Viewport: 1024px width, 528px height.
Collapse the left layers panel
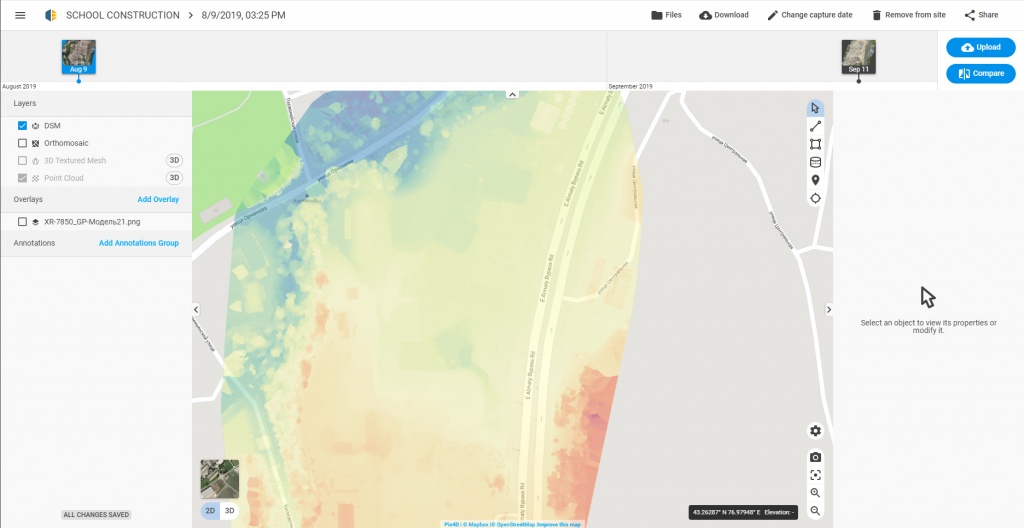click(196, 310)
